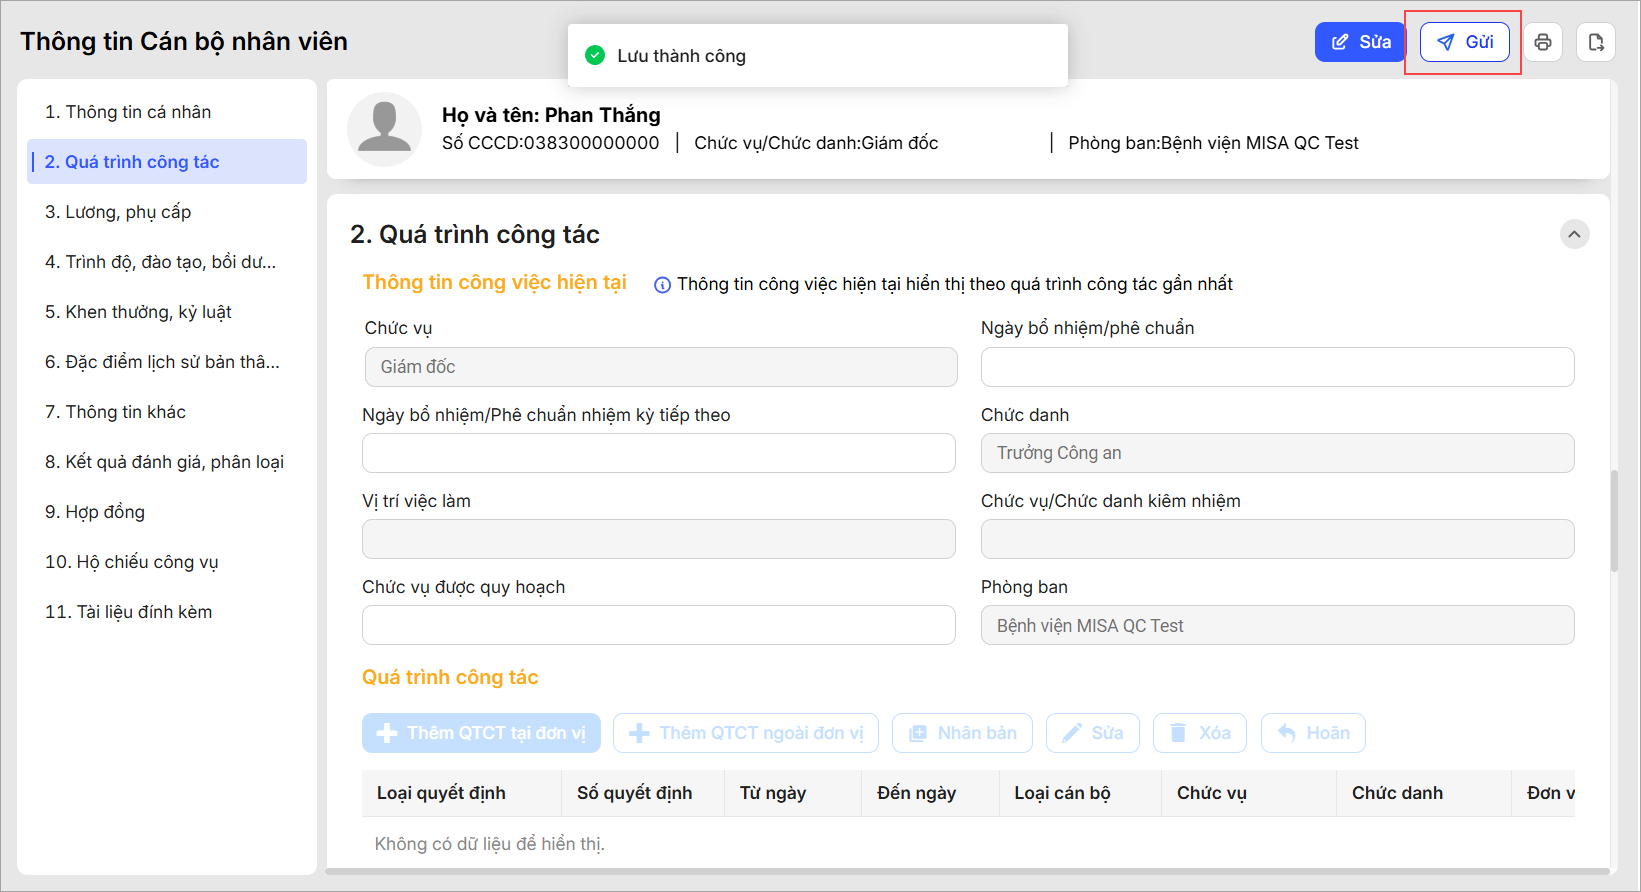The height and width of the screenshot is (892, 1641).
Task: Click the employee avatar placeholder
Action: tap(384, 129)
